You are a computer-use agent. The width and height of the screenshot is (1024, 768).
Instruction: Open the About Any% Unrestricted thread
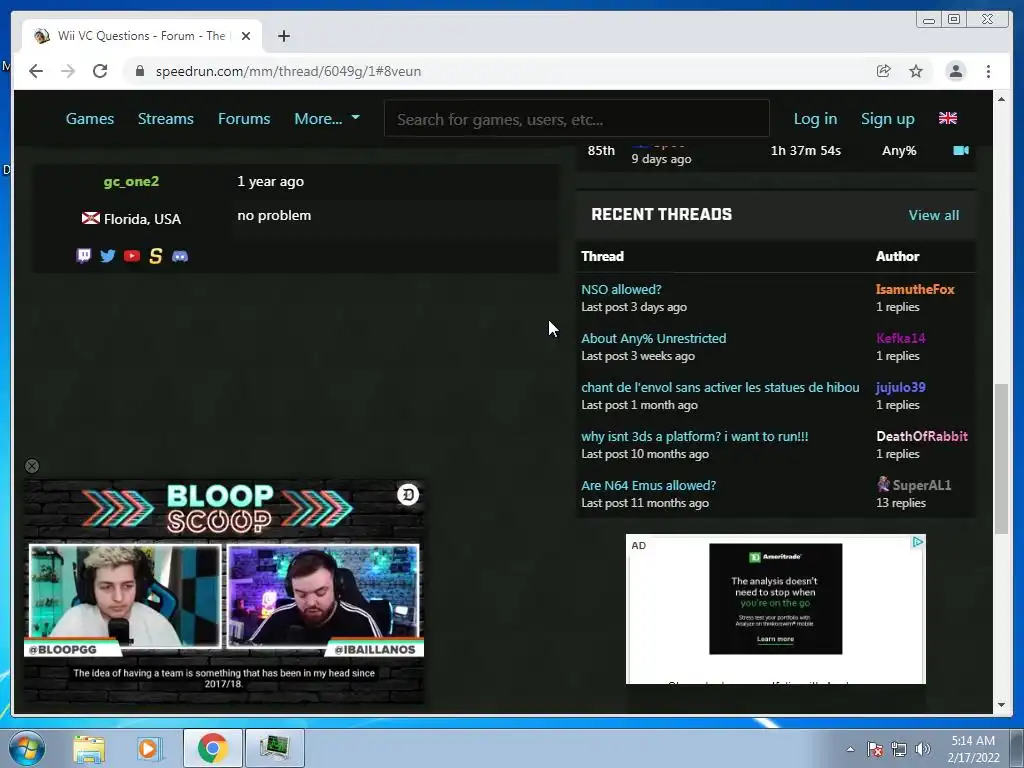tap(654, 338)
